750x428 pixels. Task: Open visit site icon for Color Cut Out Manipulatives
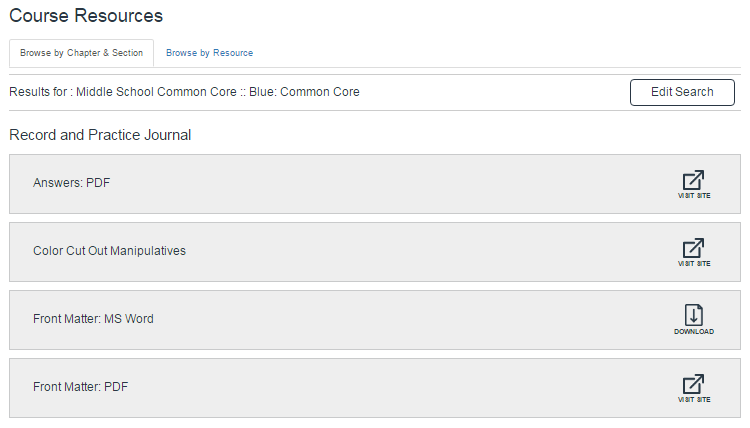(693, 248)
